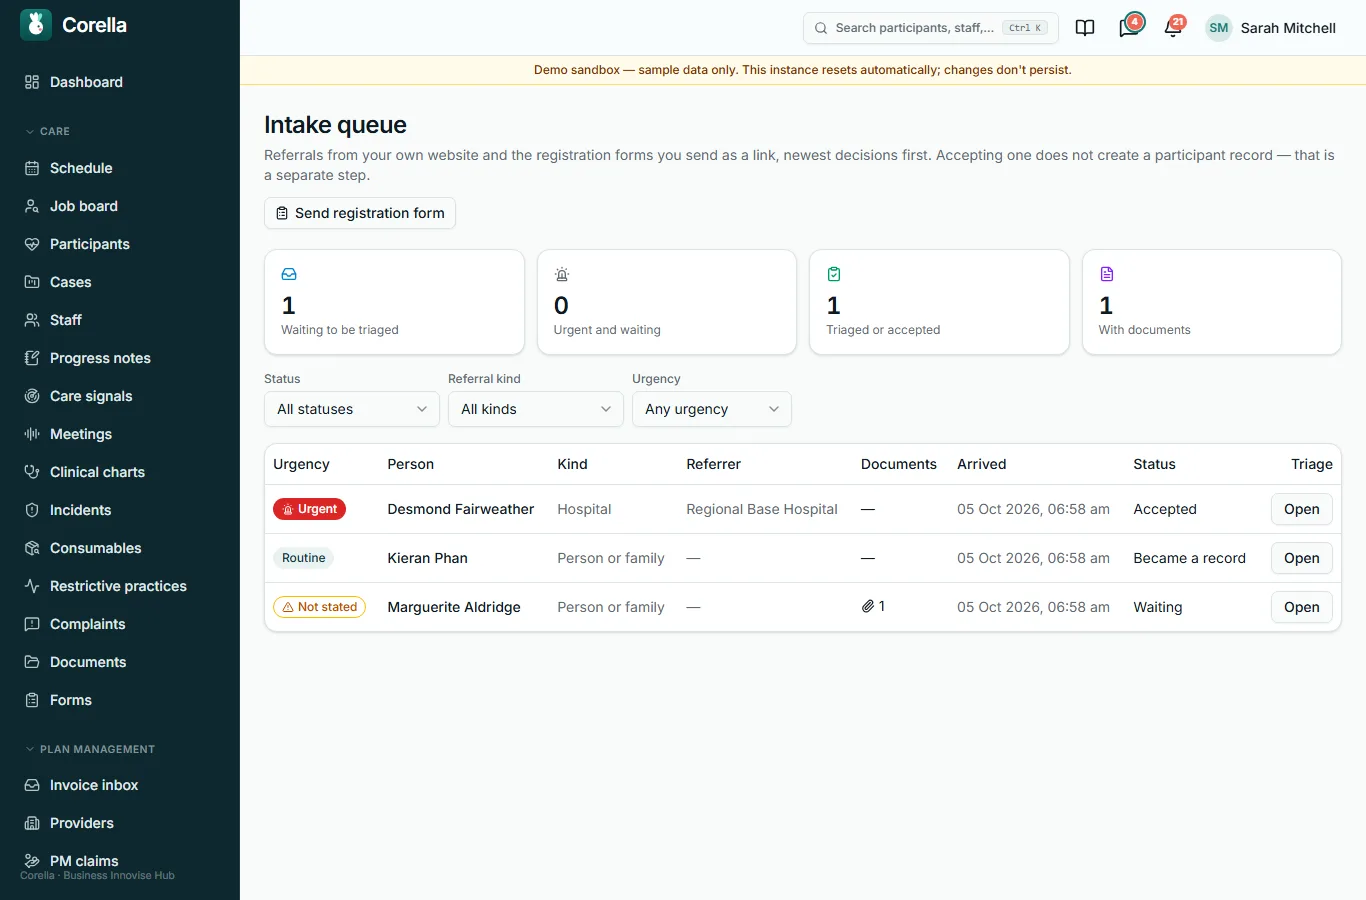Open the Urgency filter dropdown
This screenshot has height=900, width=1366.
tap(712, 409)
